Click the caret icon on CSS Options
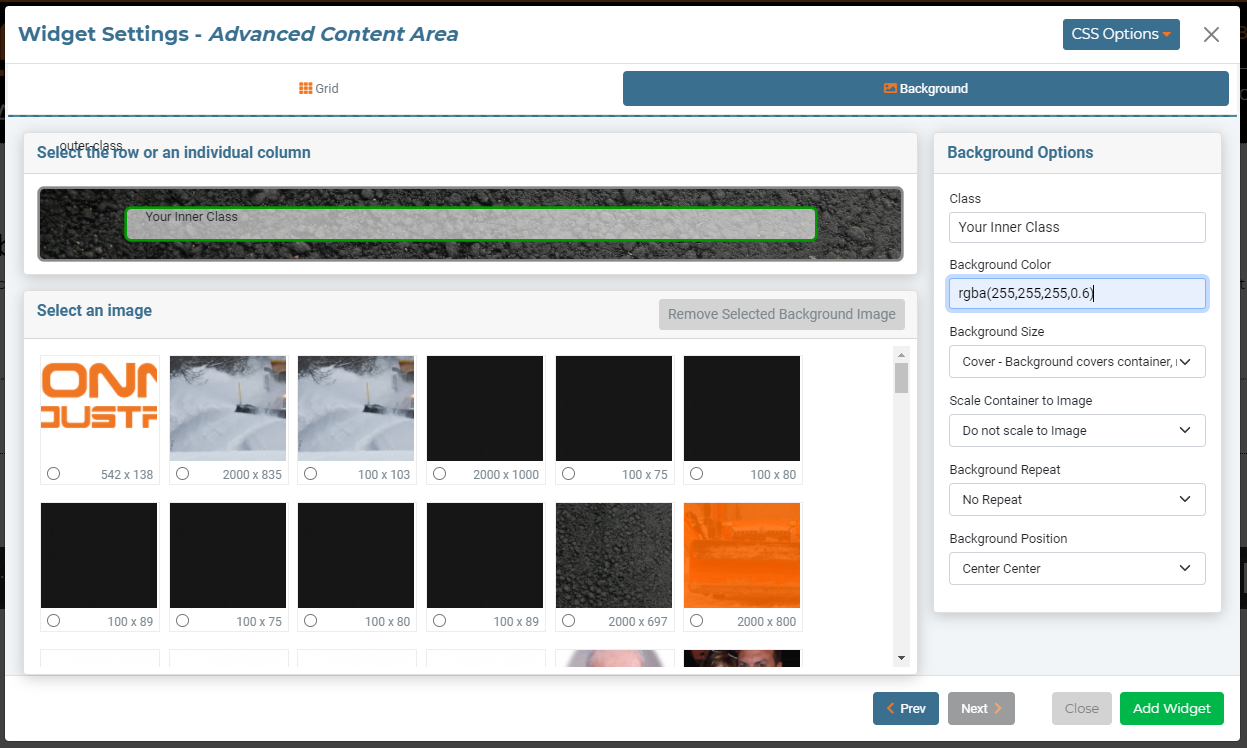This screenshot has width=1247, height=748. coord(1166,35)
